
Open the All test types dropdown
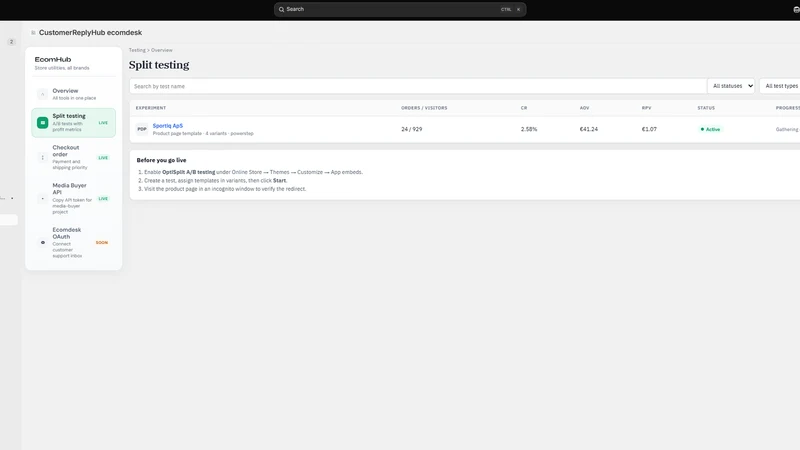(780, 86)
